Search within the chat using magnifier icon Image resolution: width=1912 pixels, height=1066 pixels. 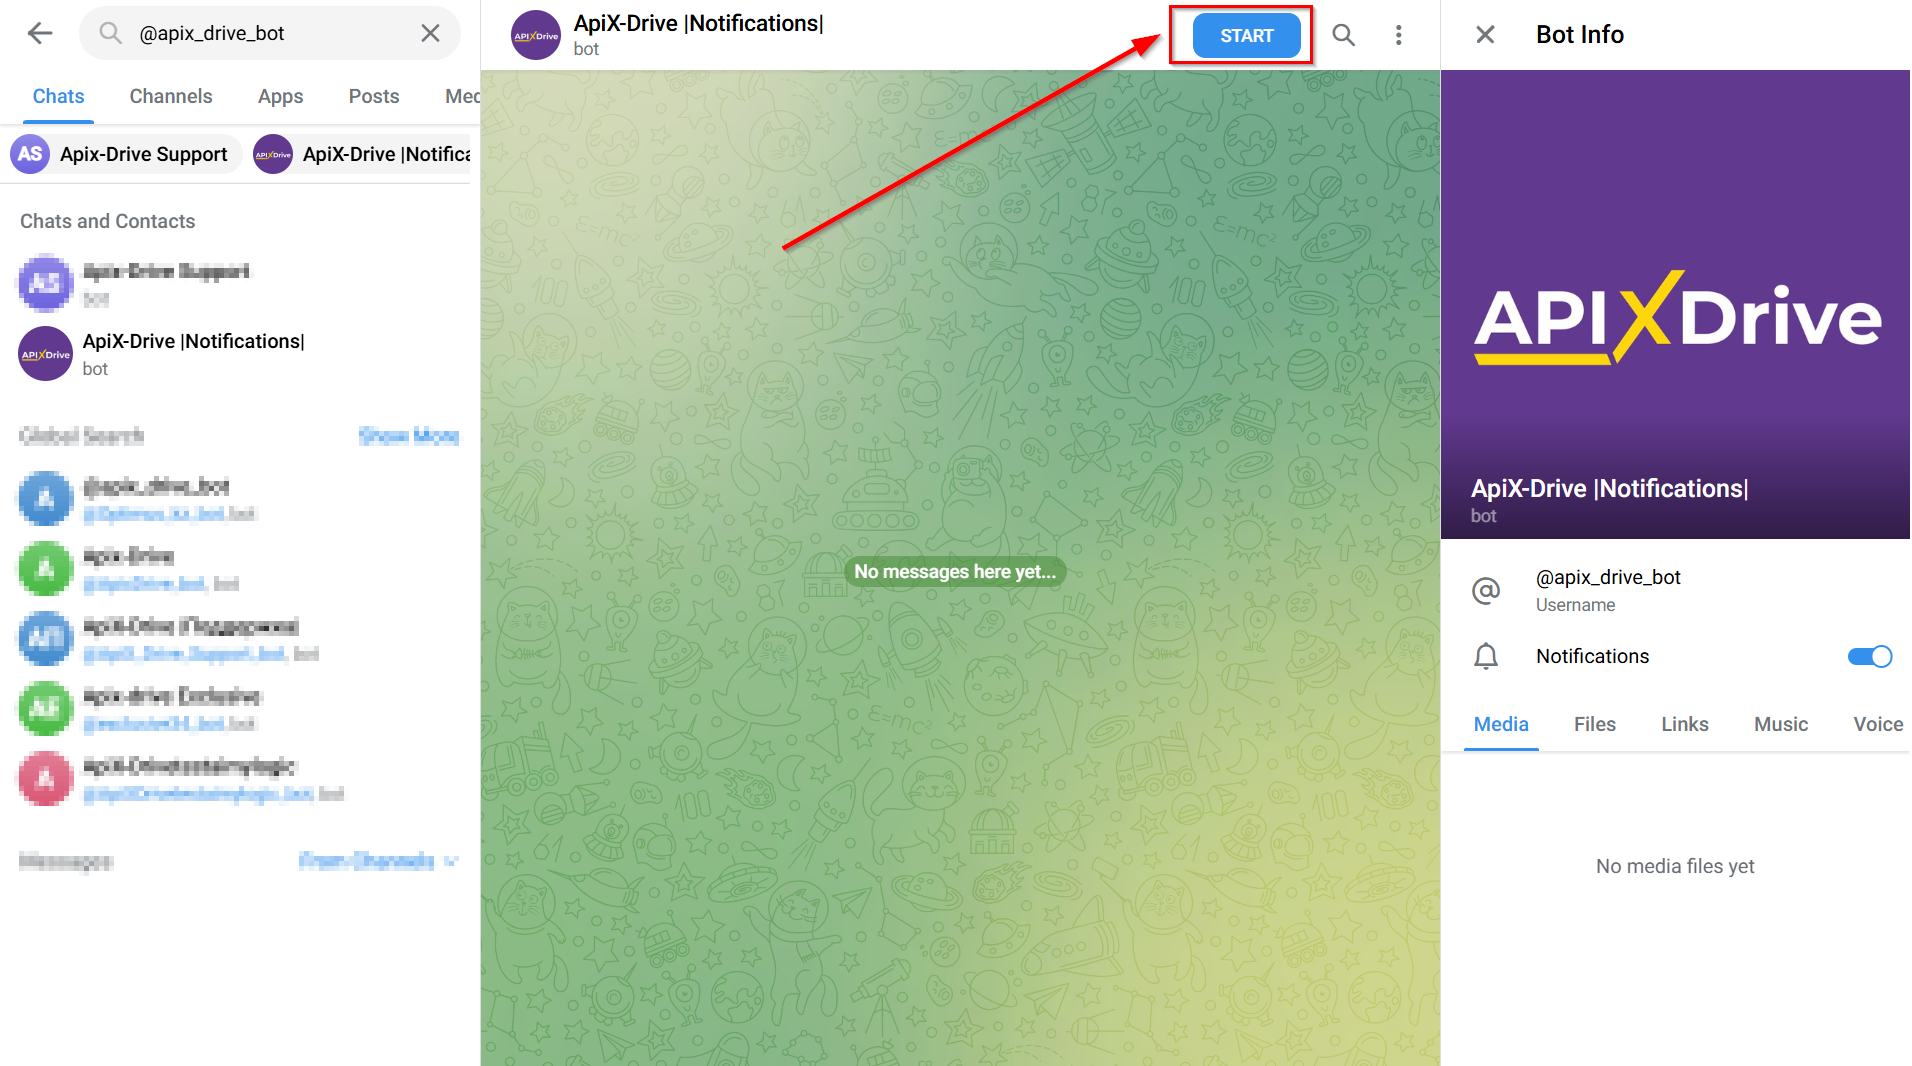[x=1344, y=35]
